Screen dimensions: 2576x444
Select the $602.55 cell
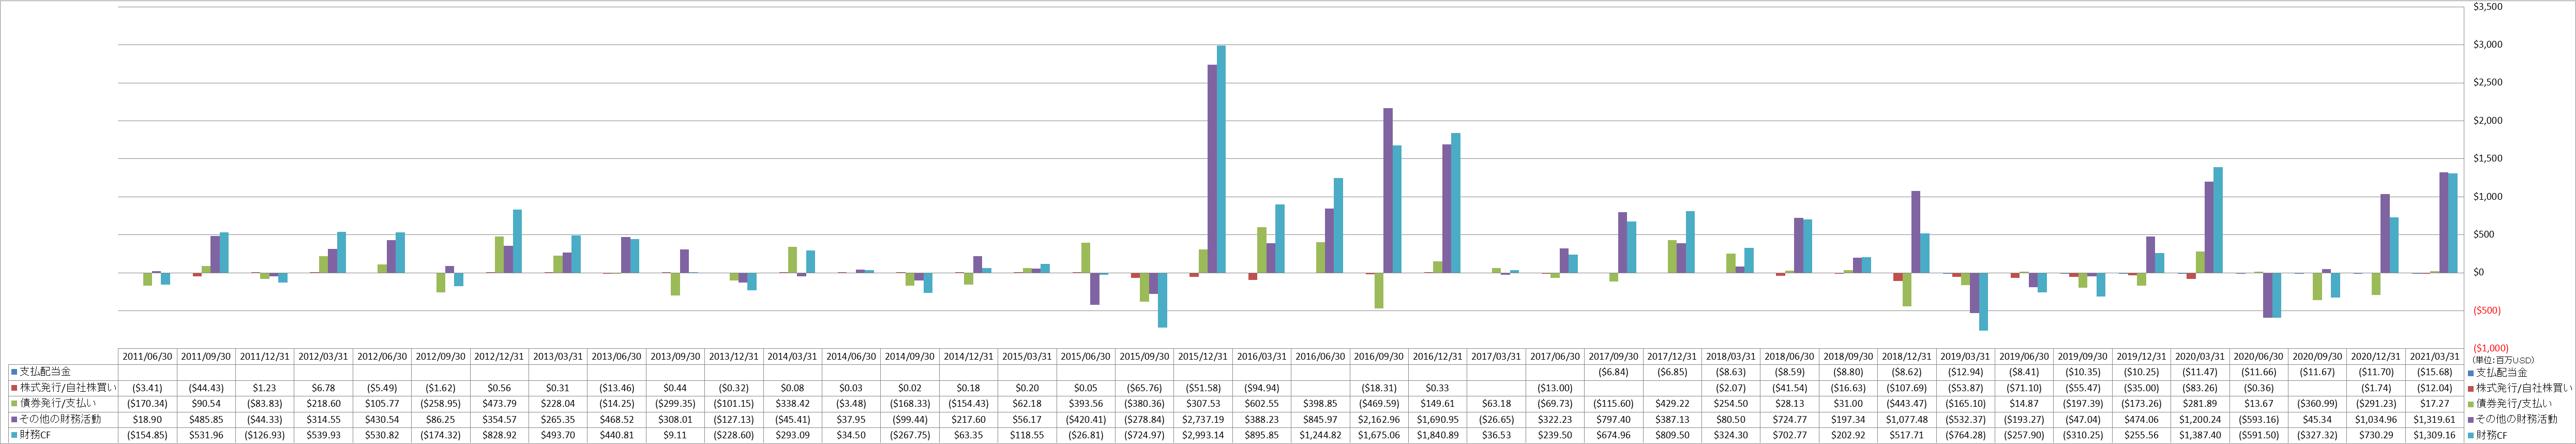tap(1261, 404)
